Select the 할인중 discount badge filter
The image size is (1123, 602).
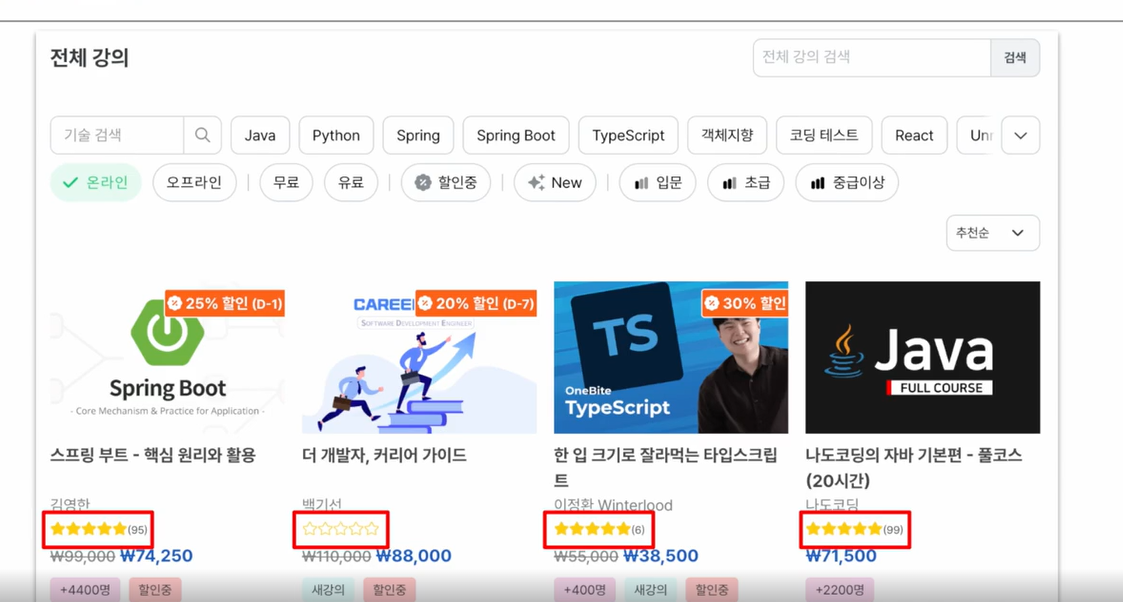[x=446, y=183]
